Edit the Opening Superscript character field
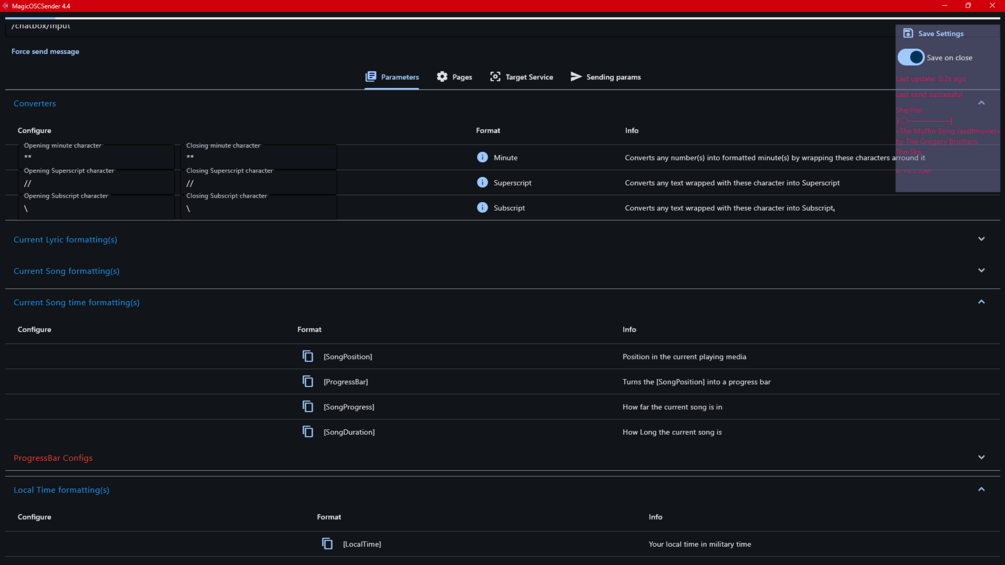Image resolution: width=1005 pixels, height=565 pixels. click(x=96, y=182)
